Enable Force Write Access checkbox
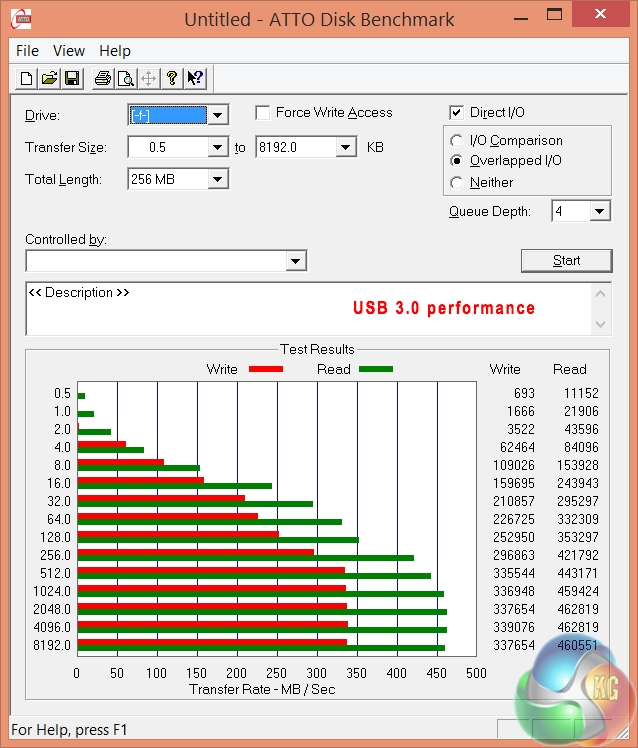 point(262,113)
